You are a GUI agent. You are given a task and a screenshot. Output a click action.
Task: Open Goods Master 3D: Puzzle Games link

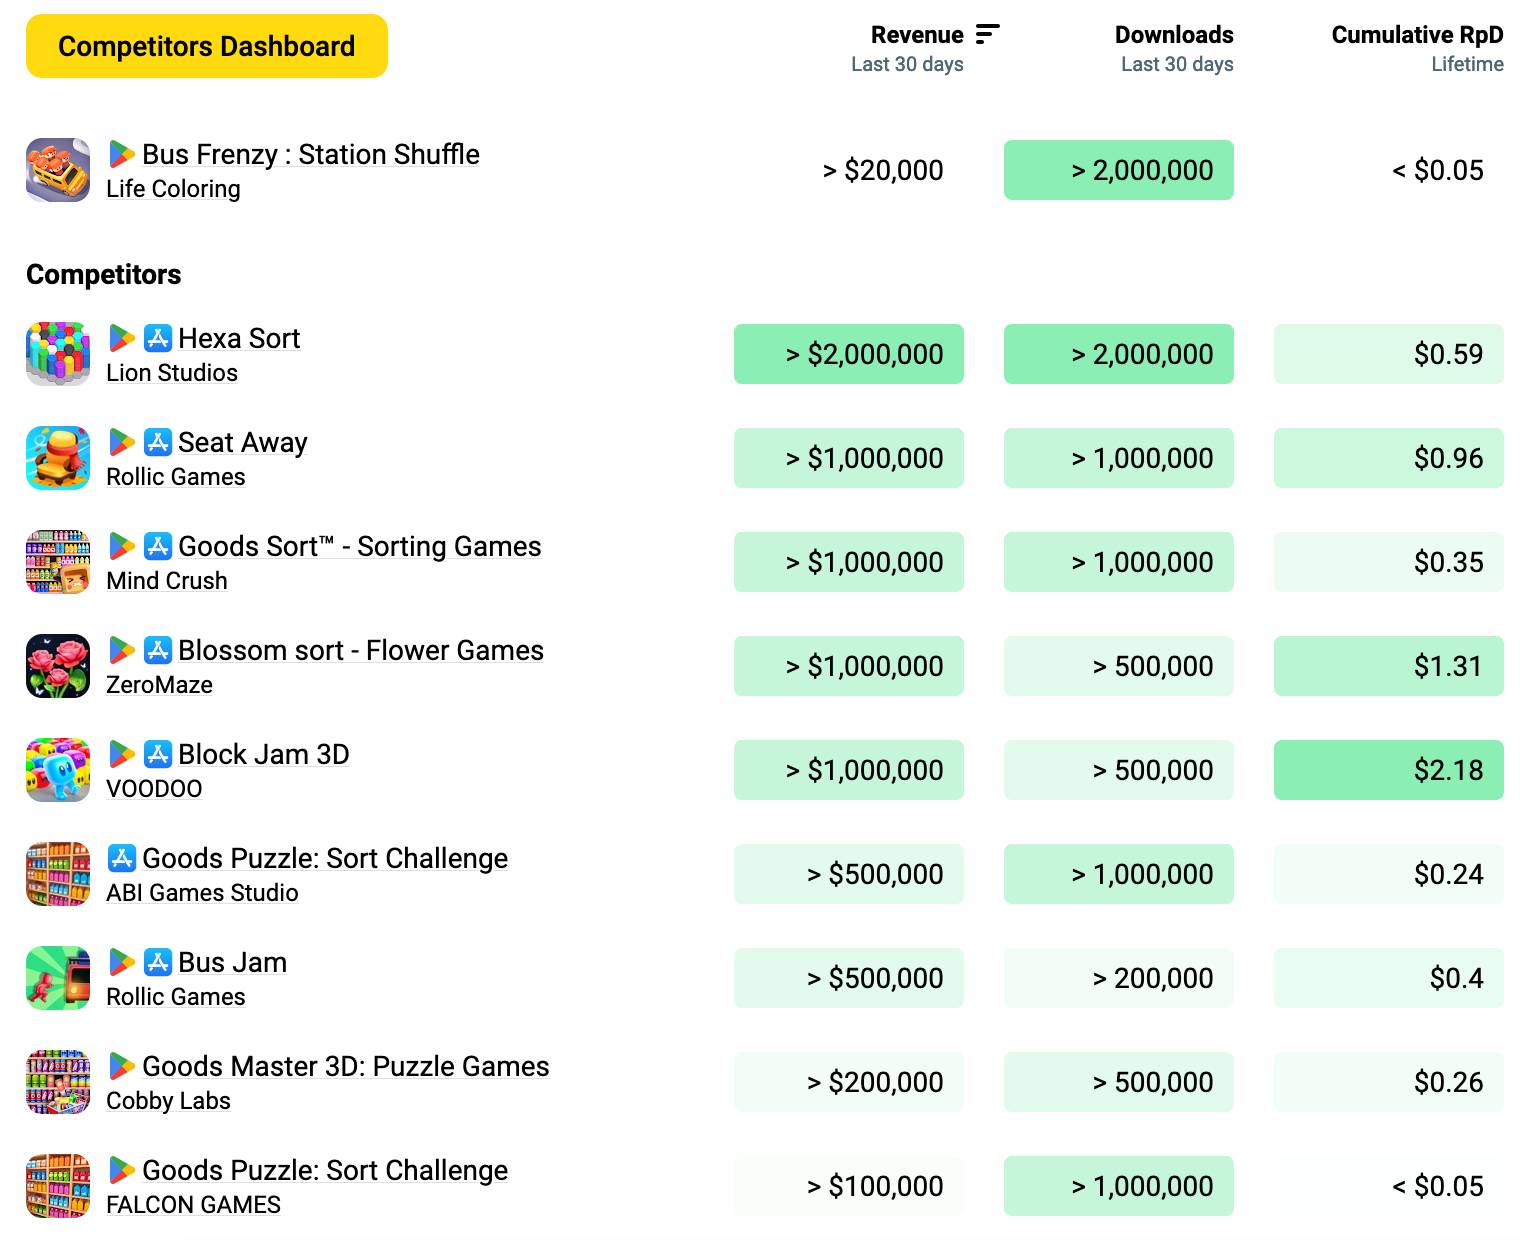[346, 1066]
